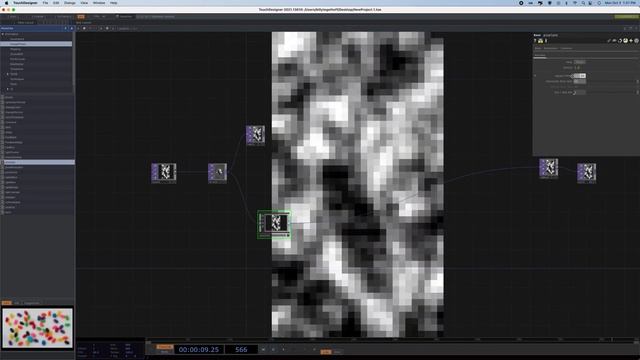Open the Window menu
The width and height of the screenshot is (640, 360).
pyautogui.click(x=99, y=3)
